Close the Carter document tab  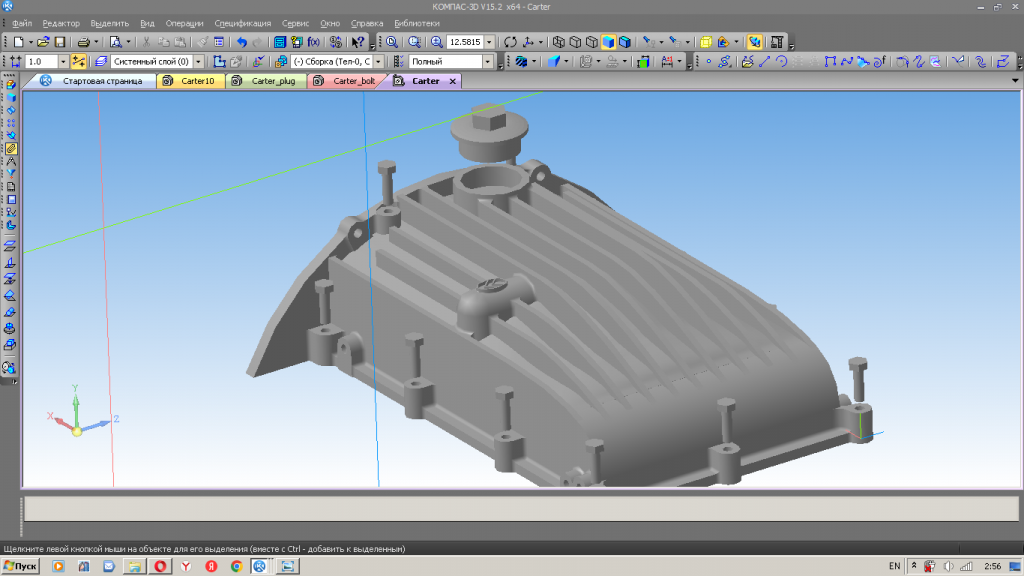452,81
